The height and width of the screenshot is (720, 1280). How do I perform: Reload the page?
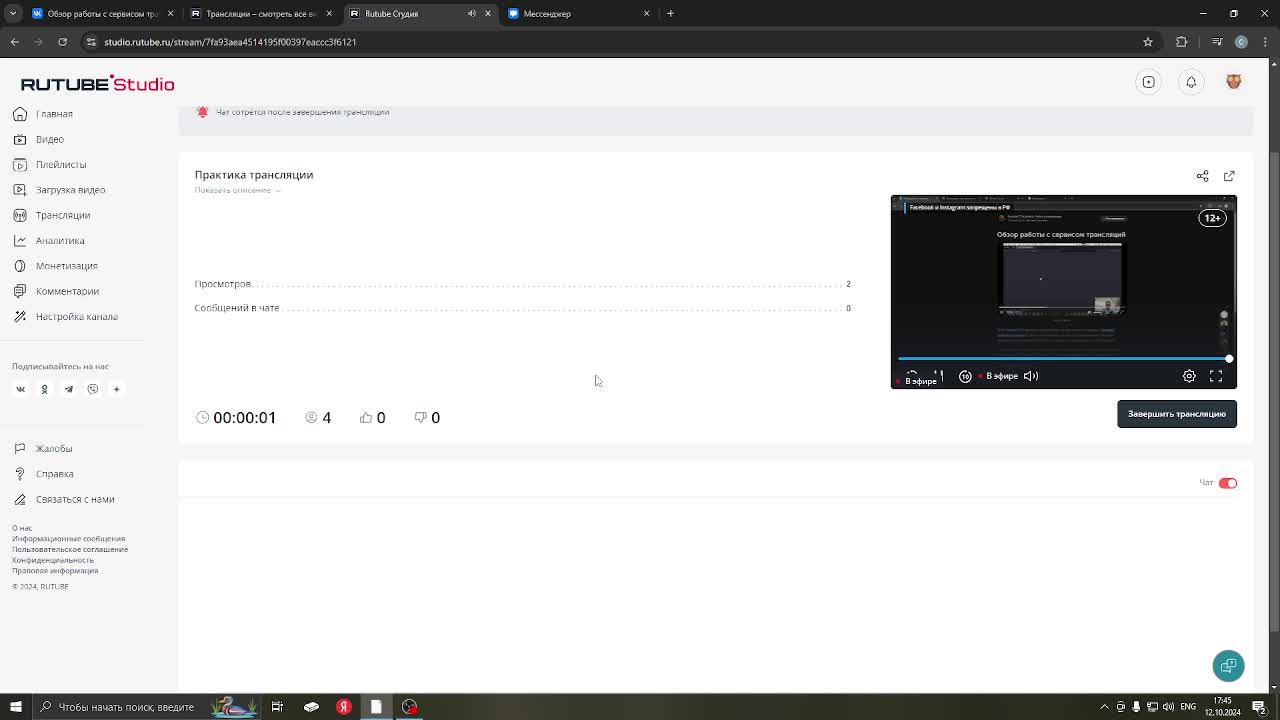point(62,42)
